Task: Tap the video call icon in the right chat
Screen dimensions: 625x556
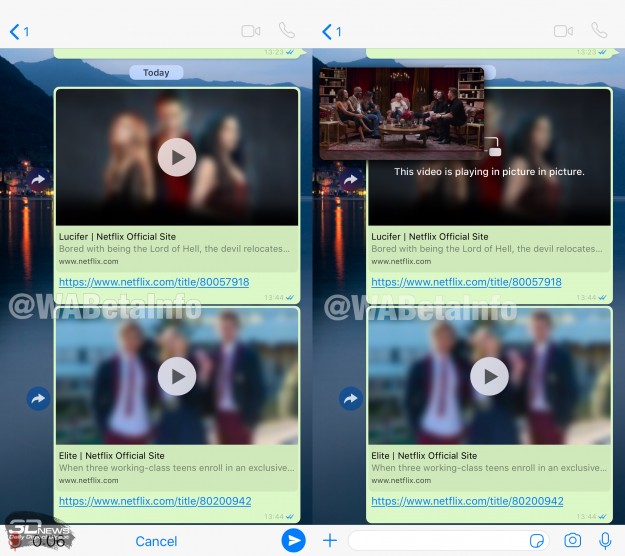Action: click(563, 31)
